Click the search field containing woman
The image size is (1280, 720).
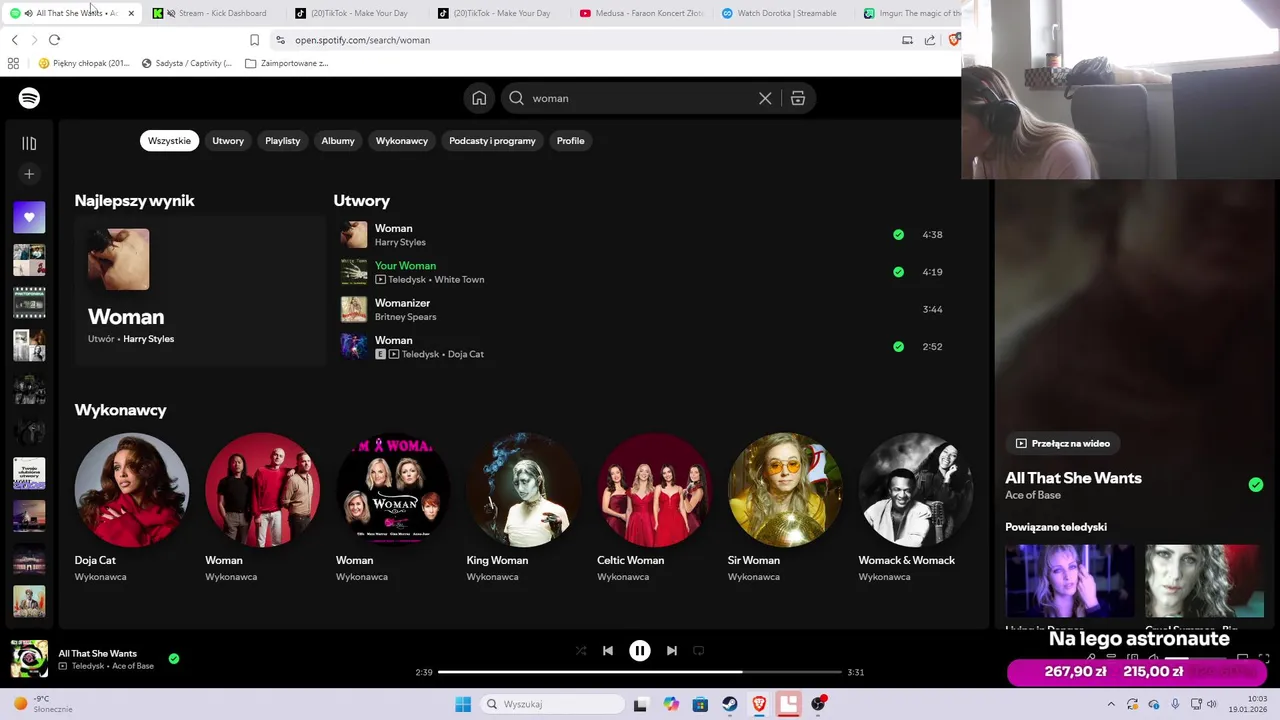(641, 98)
